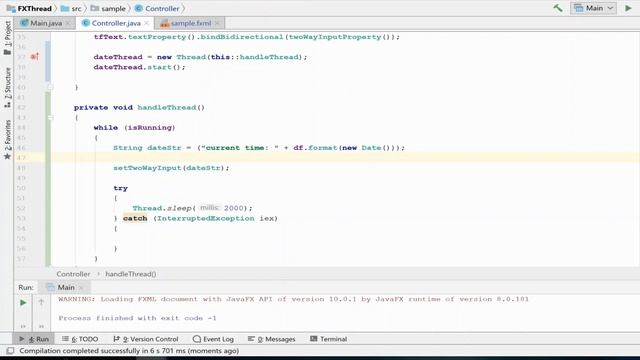Click handleThread() in the editor breadcrumb bar
Screen dimensions: 640x360
131,274
